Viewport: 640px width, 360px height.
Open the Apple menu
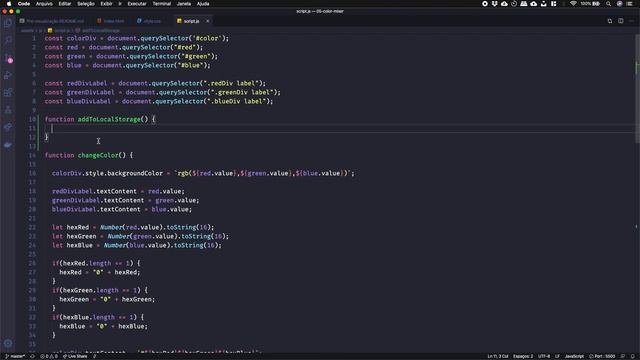pos(9,4)
